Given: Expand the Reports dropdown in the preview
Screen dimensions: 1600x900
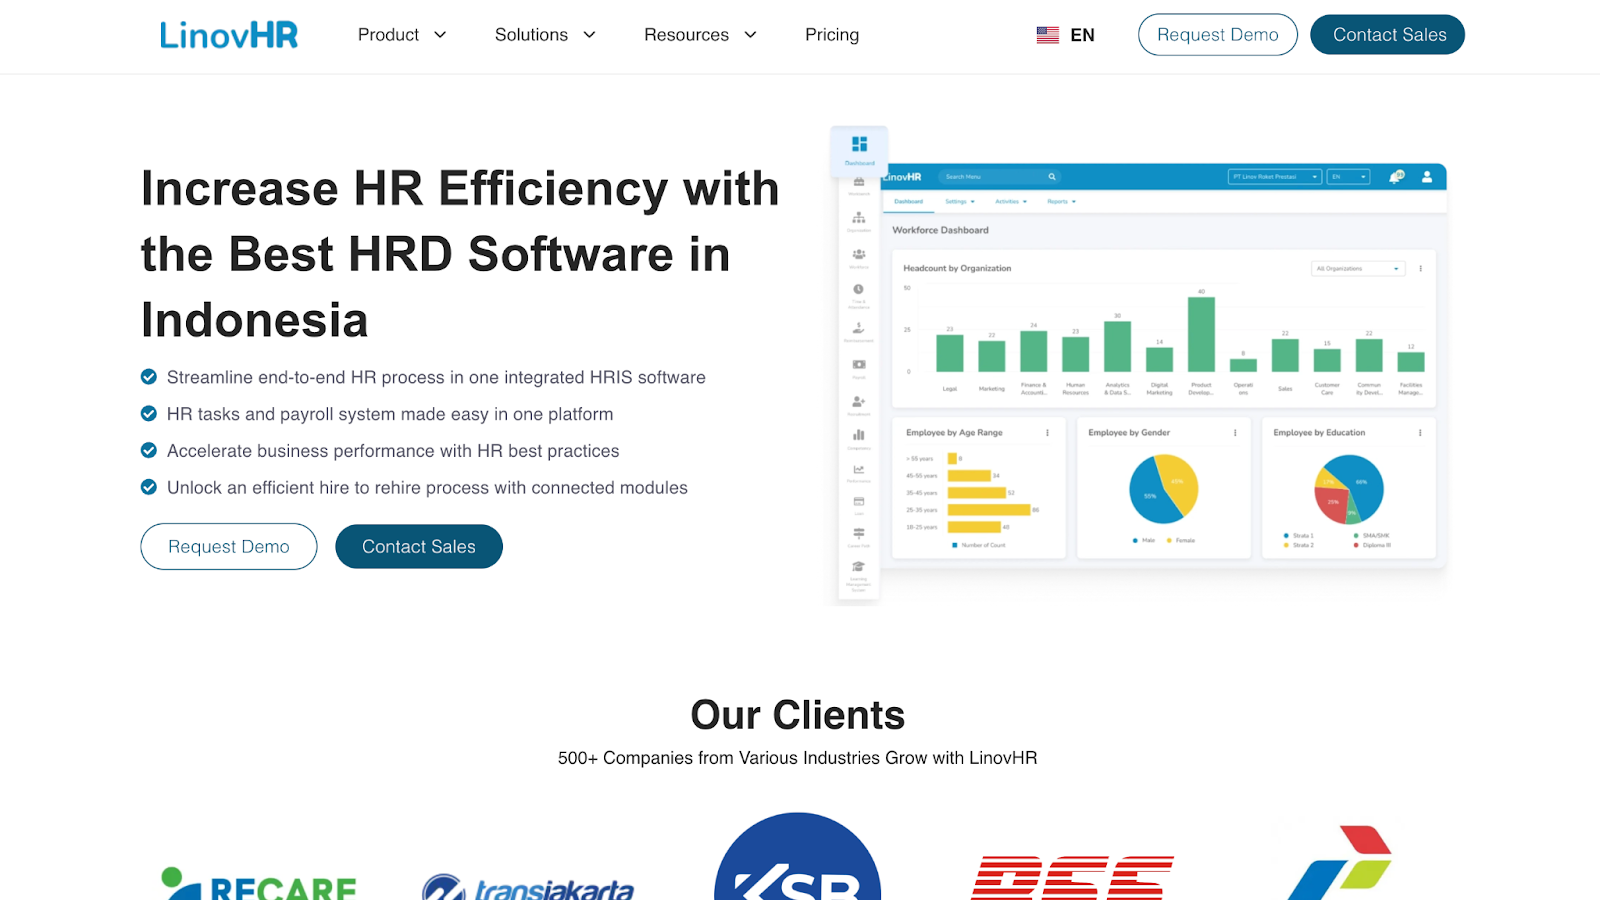Looking at the screenshot, I should [1062, 201].
